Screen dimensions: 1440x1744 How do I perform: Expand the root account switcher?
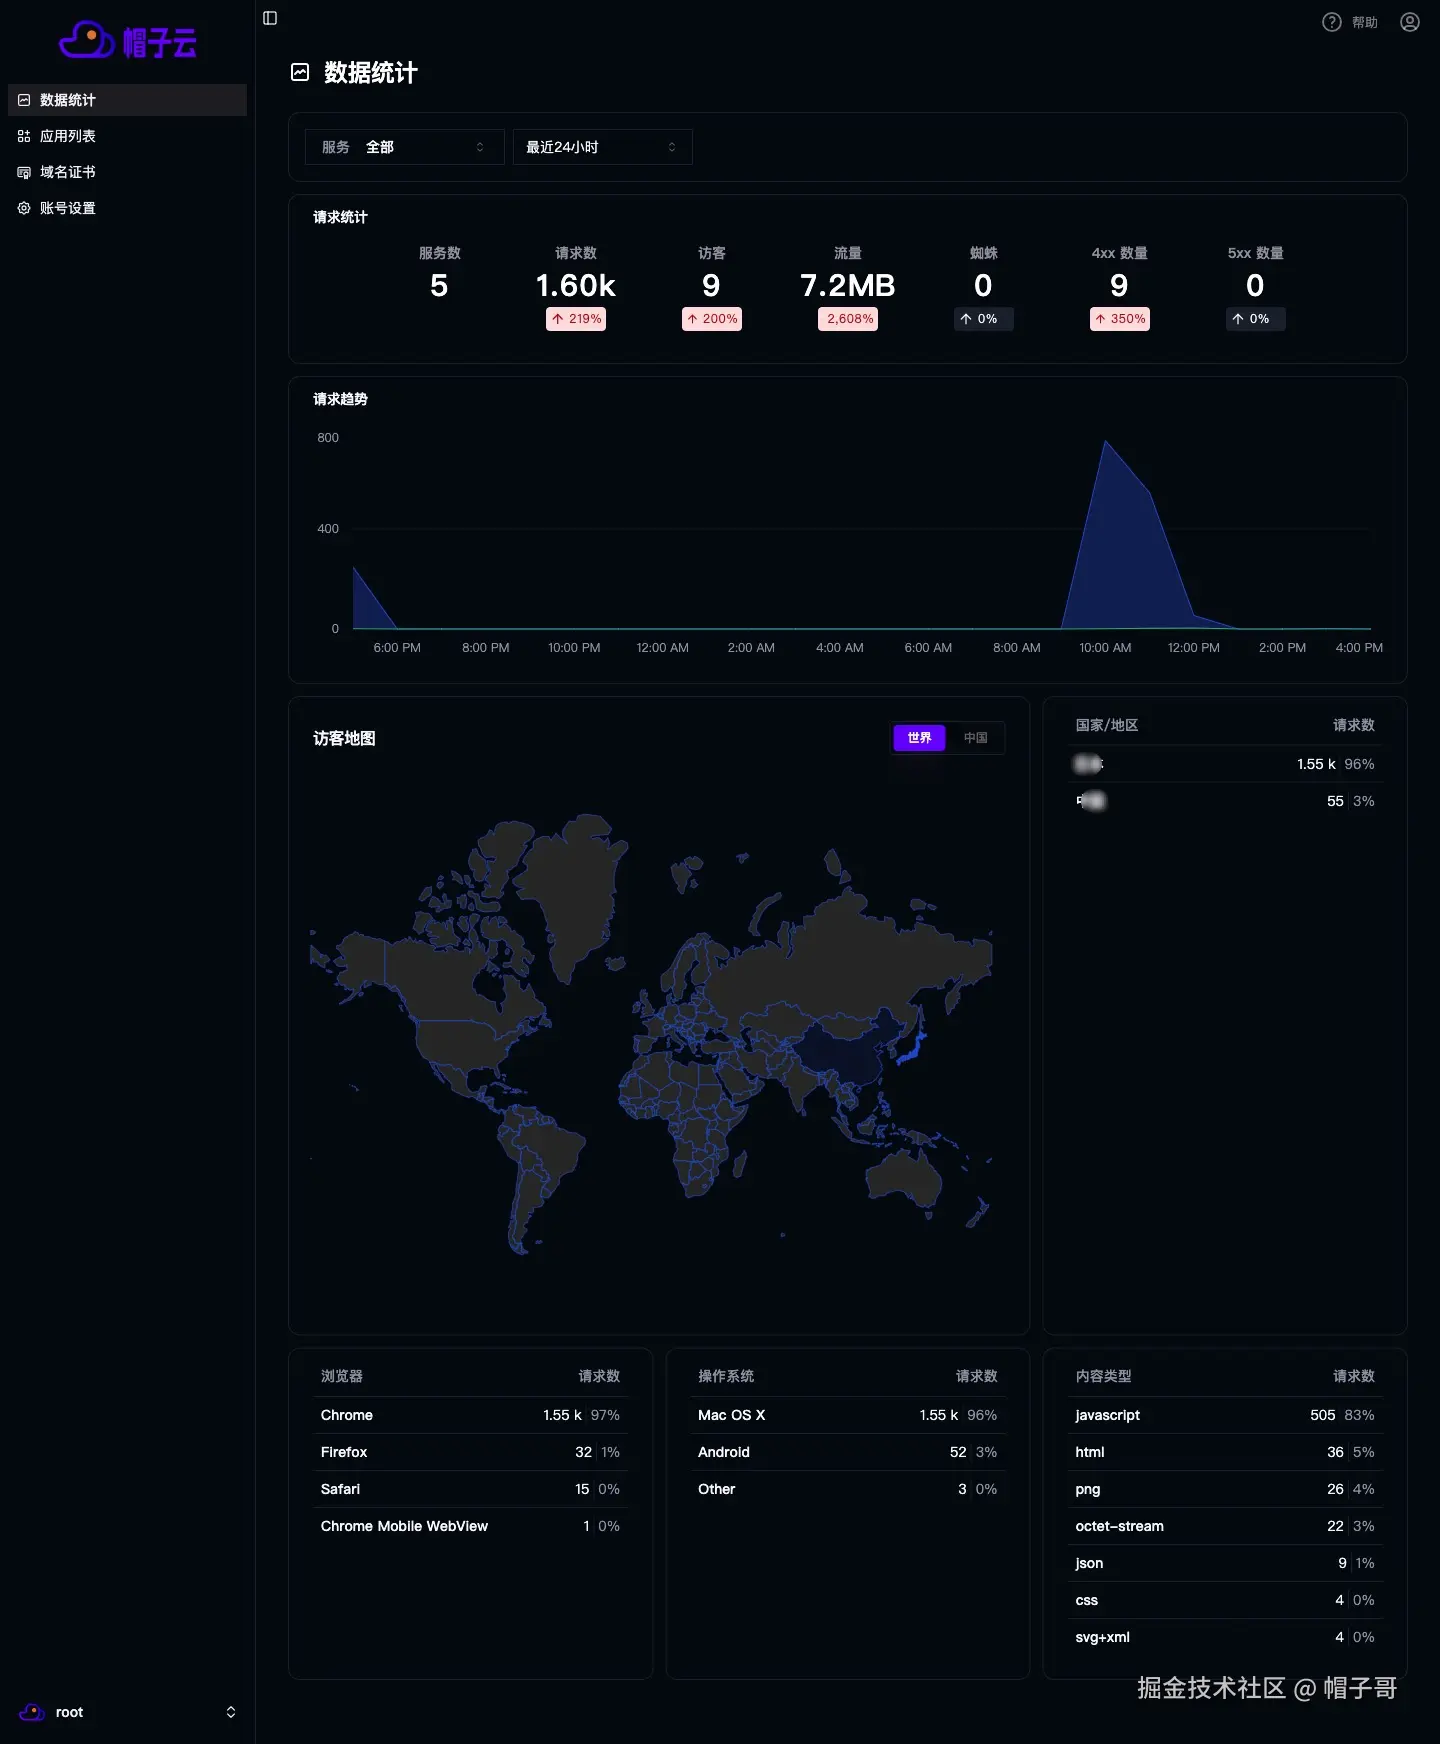(231, 1712)
